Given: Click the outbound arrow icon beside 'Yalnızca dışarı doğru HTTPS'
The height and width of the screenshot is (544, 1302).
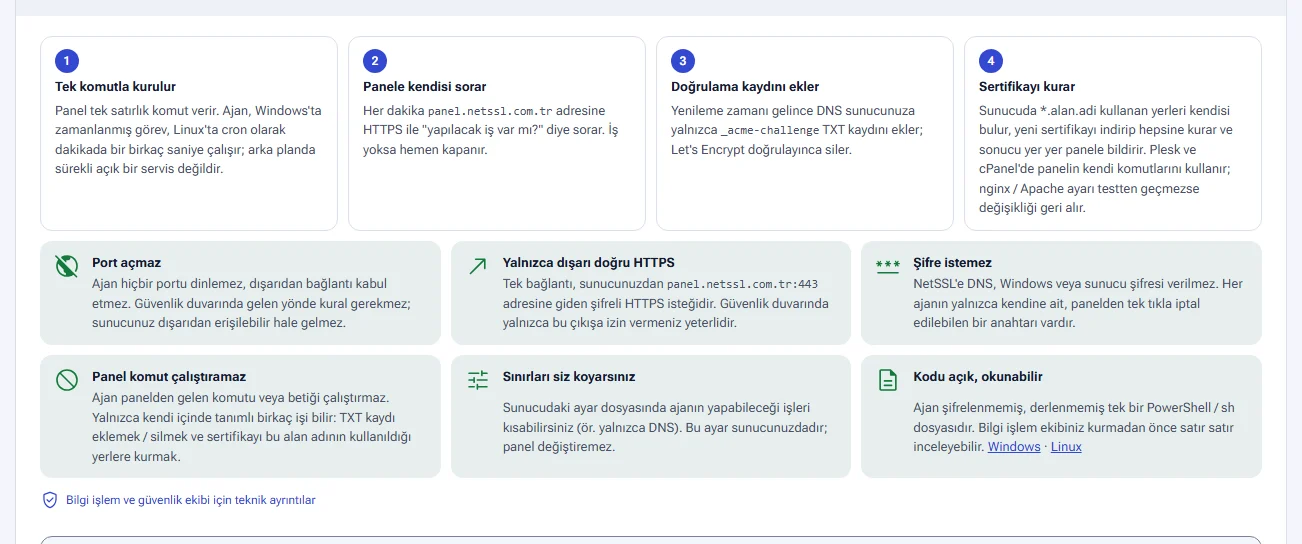Looking at the screenshot, I should pos(478,266).
